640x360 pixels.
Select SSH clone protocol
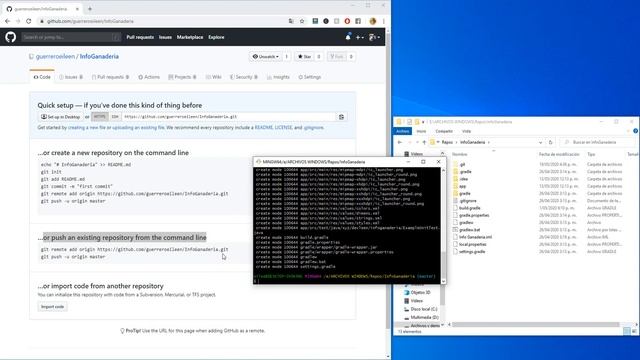coord(115,117)
